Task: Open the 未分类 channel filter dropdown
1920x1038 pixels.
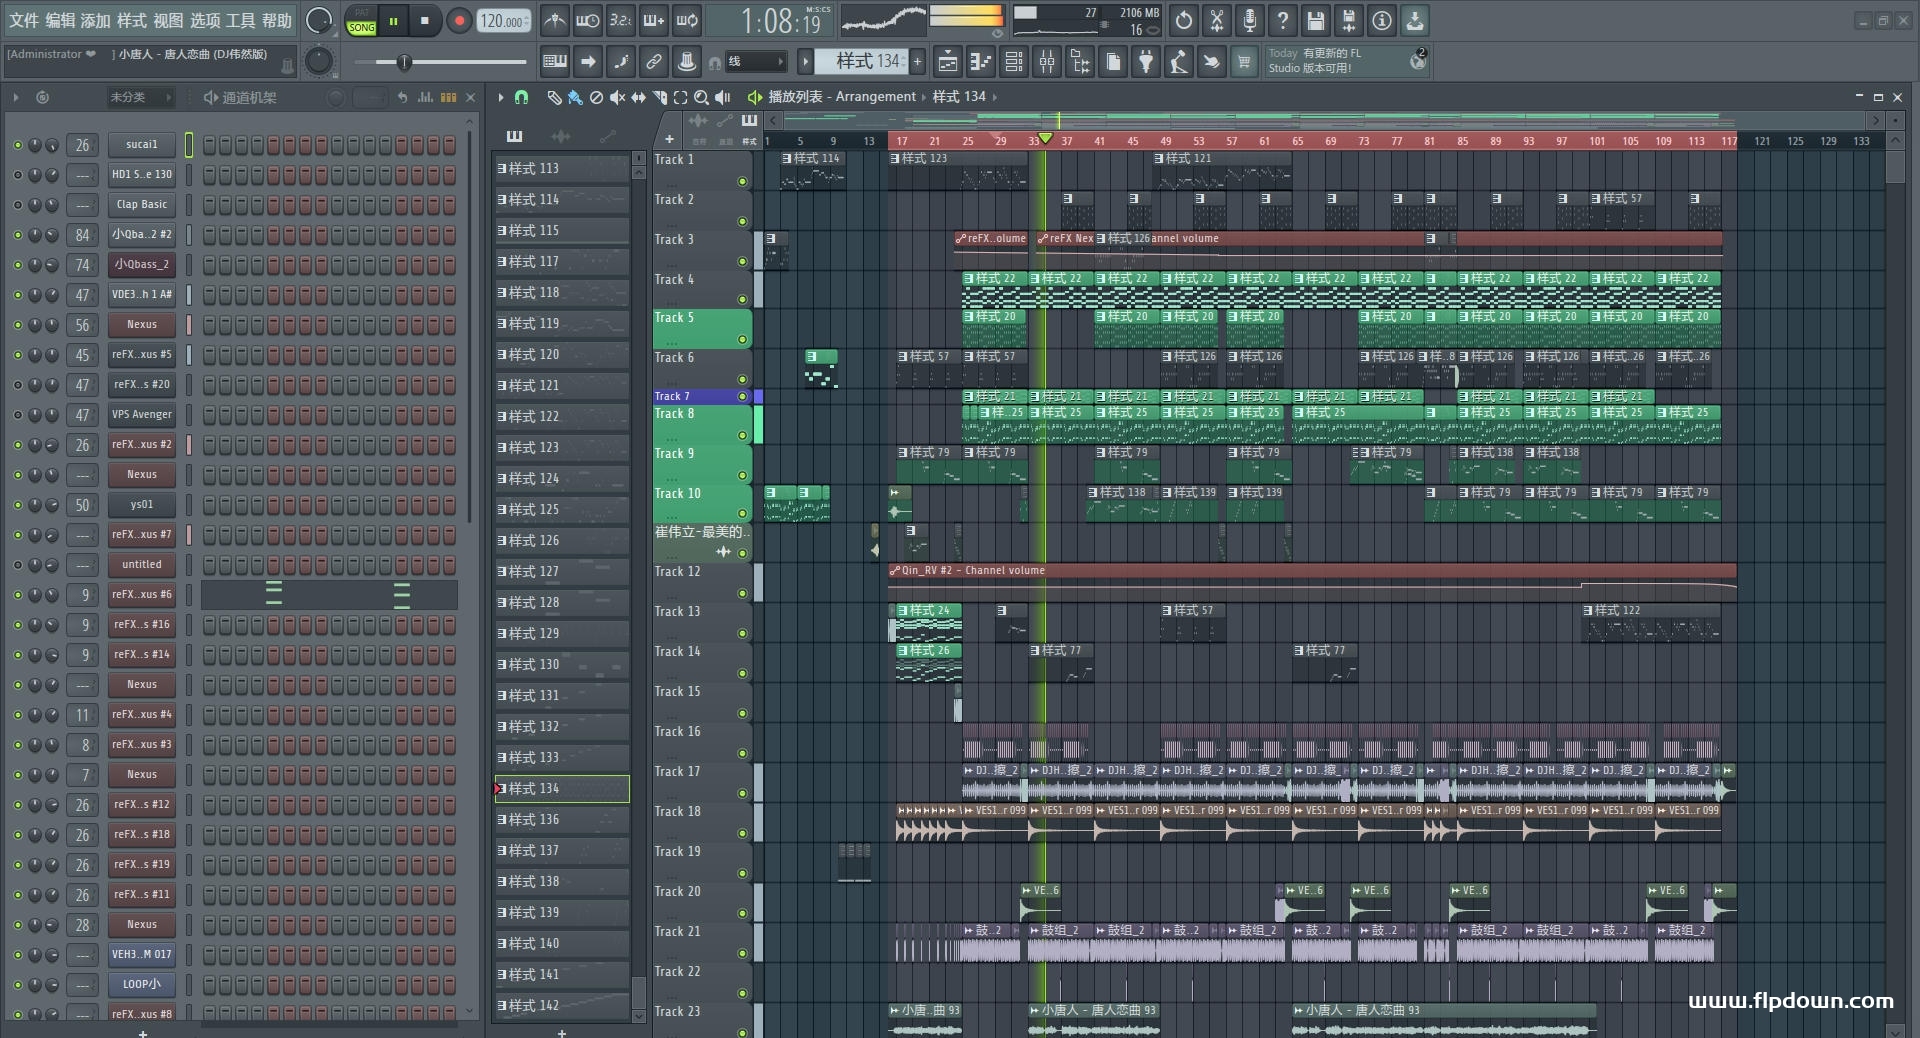Action: [x=141, y=97]
